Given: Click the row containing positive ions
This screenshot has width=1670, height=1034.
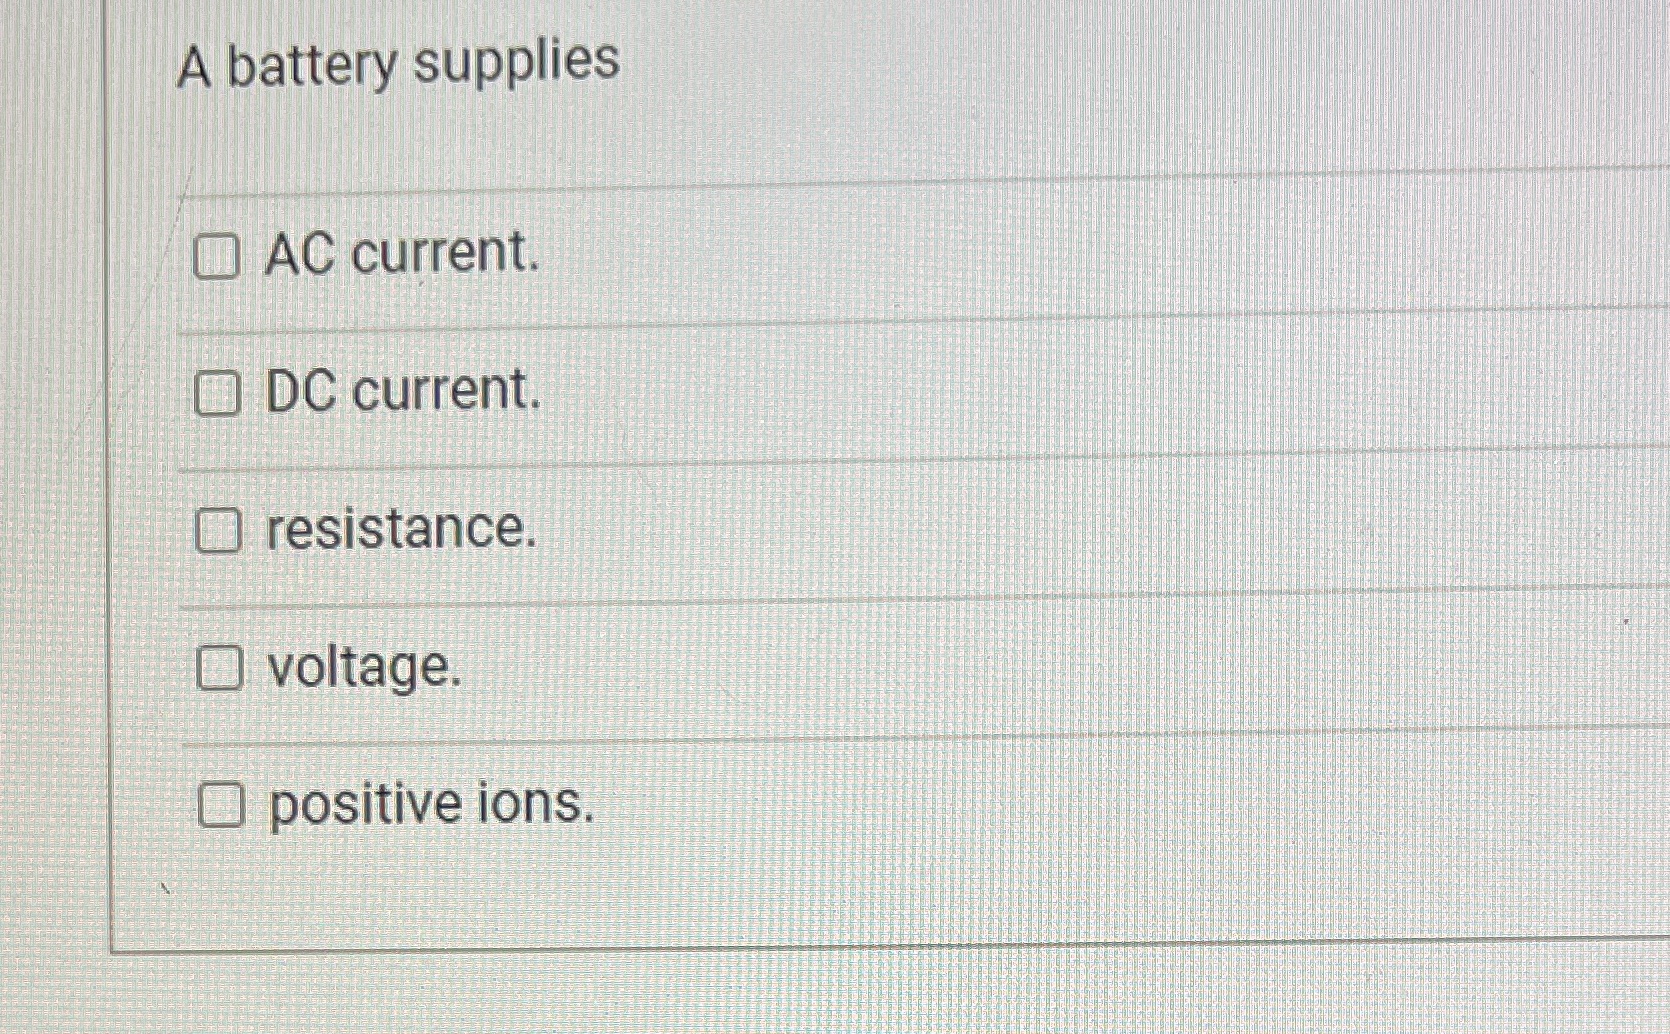Looking at the screenshot, I should [x=700, y=808].
